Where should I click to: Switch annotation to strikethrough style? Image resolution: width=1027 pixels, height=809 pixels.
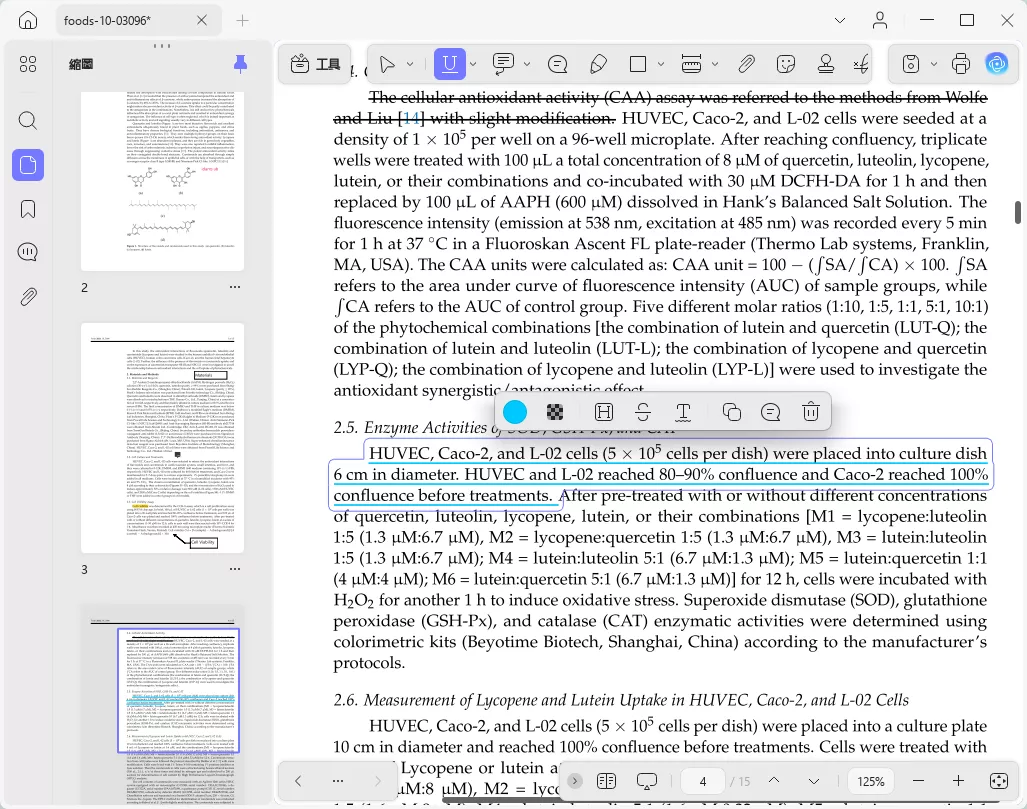point(643,412)
